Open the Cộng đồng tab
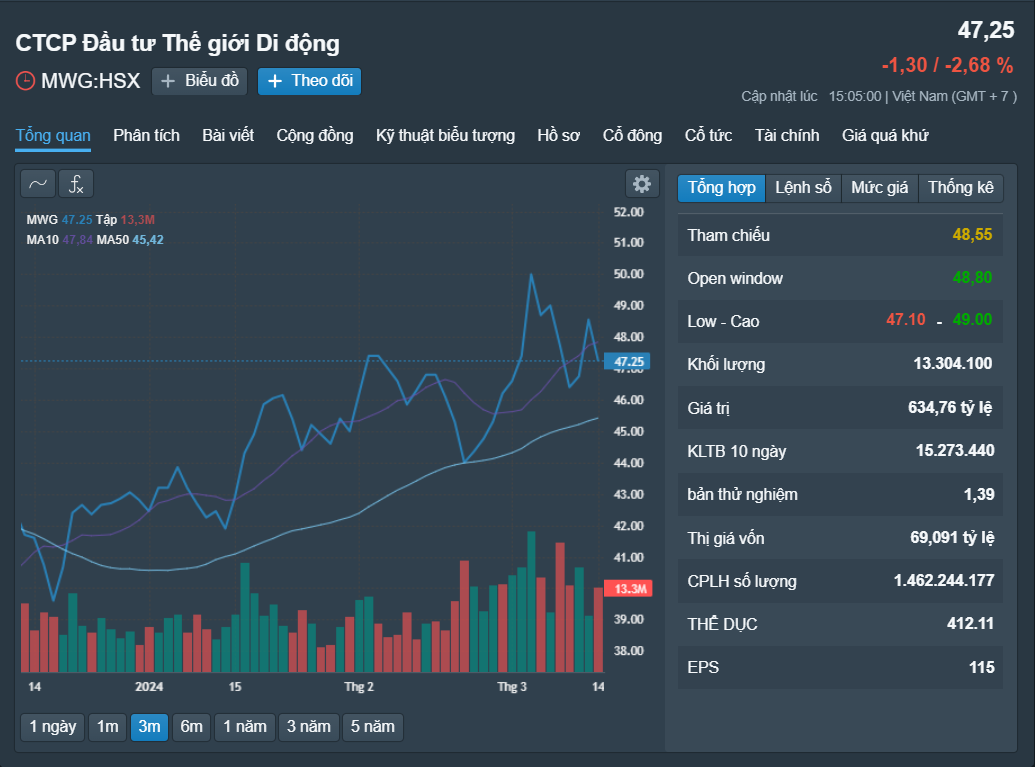Screen dimensions: 1035x767 point(315,135)
